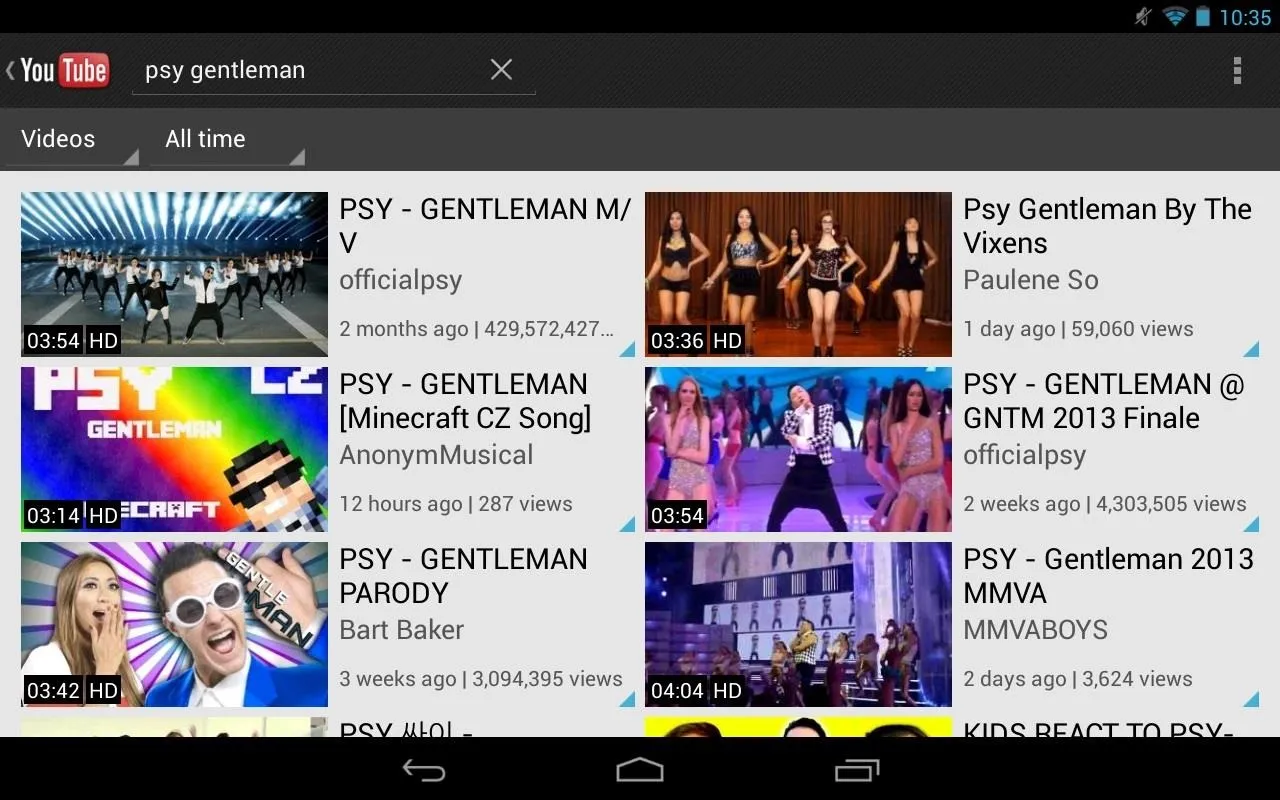Viewport: 1280px width, 800px height.
Task: Tap '2 weeks ago | 4,303,505 views' text
Action: 1105,504
